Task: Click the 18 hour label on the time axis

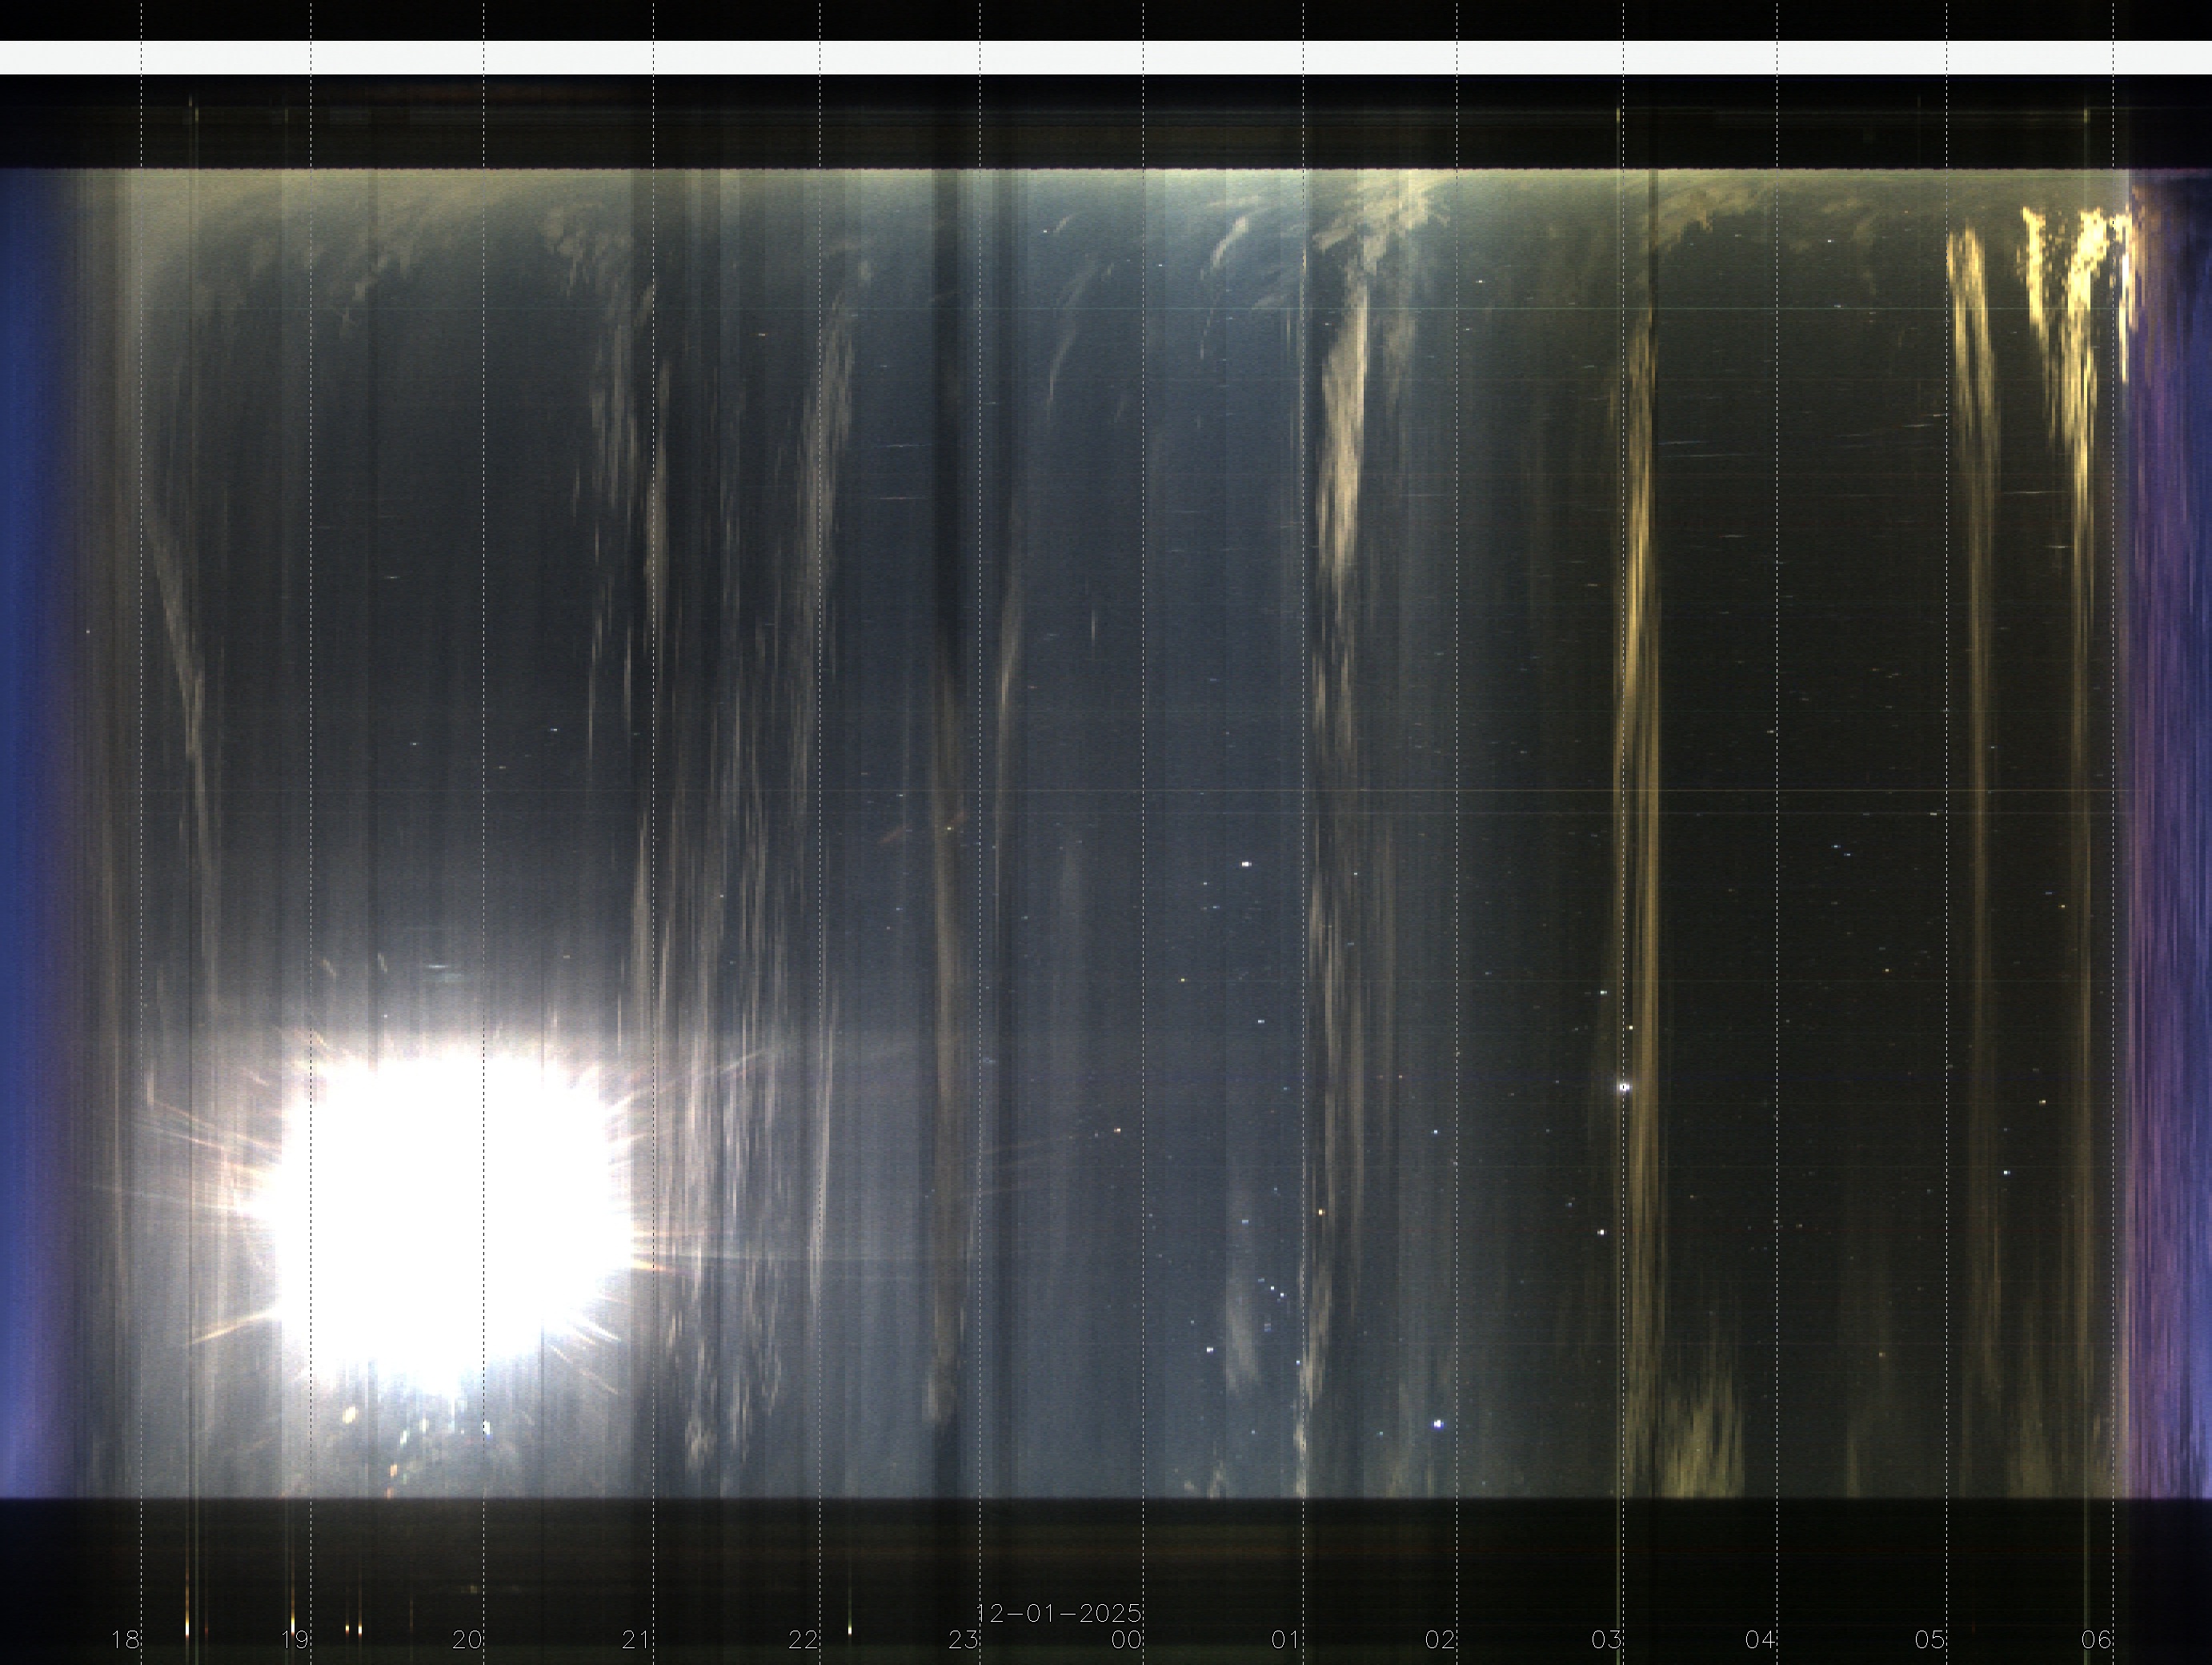Action: pyautogui.click(x=125, y=1640)
